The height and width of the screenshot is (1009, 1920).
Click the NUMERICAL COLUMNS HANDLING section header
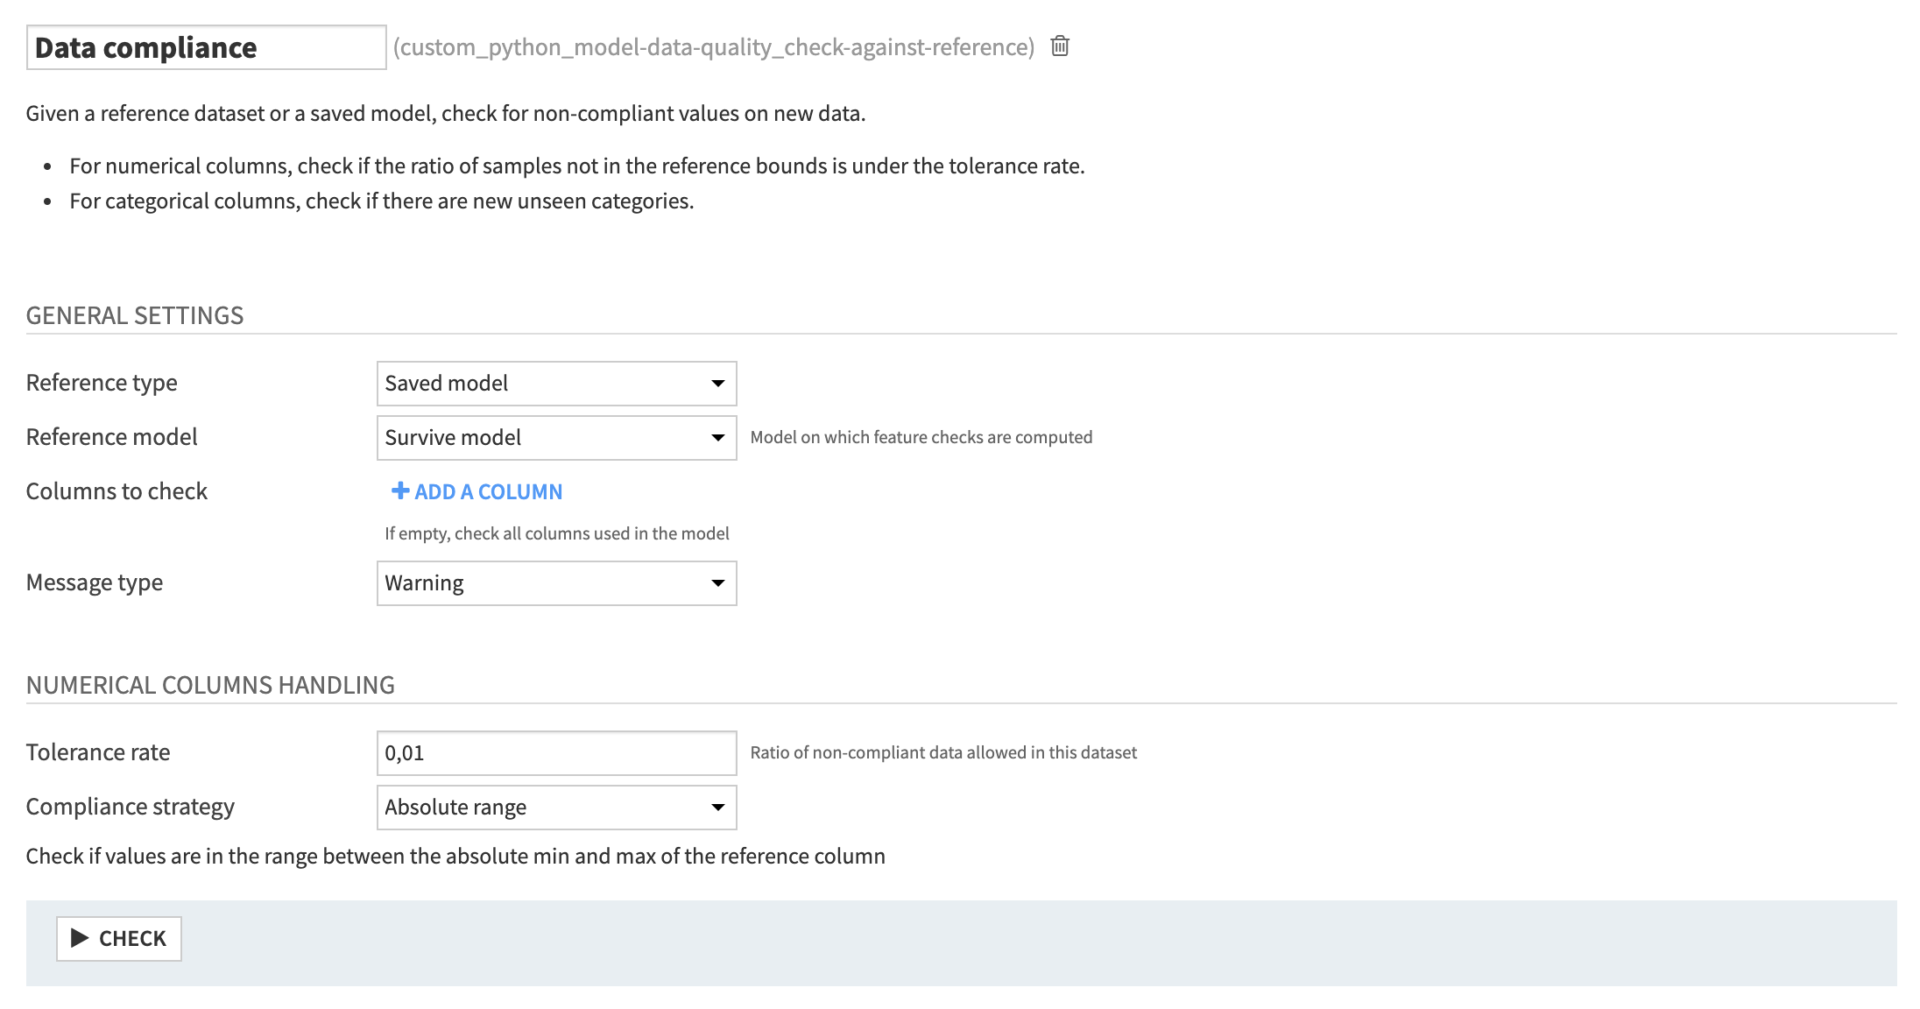click(x=210, y=684)
